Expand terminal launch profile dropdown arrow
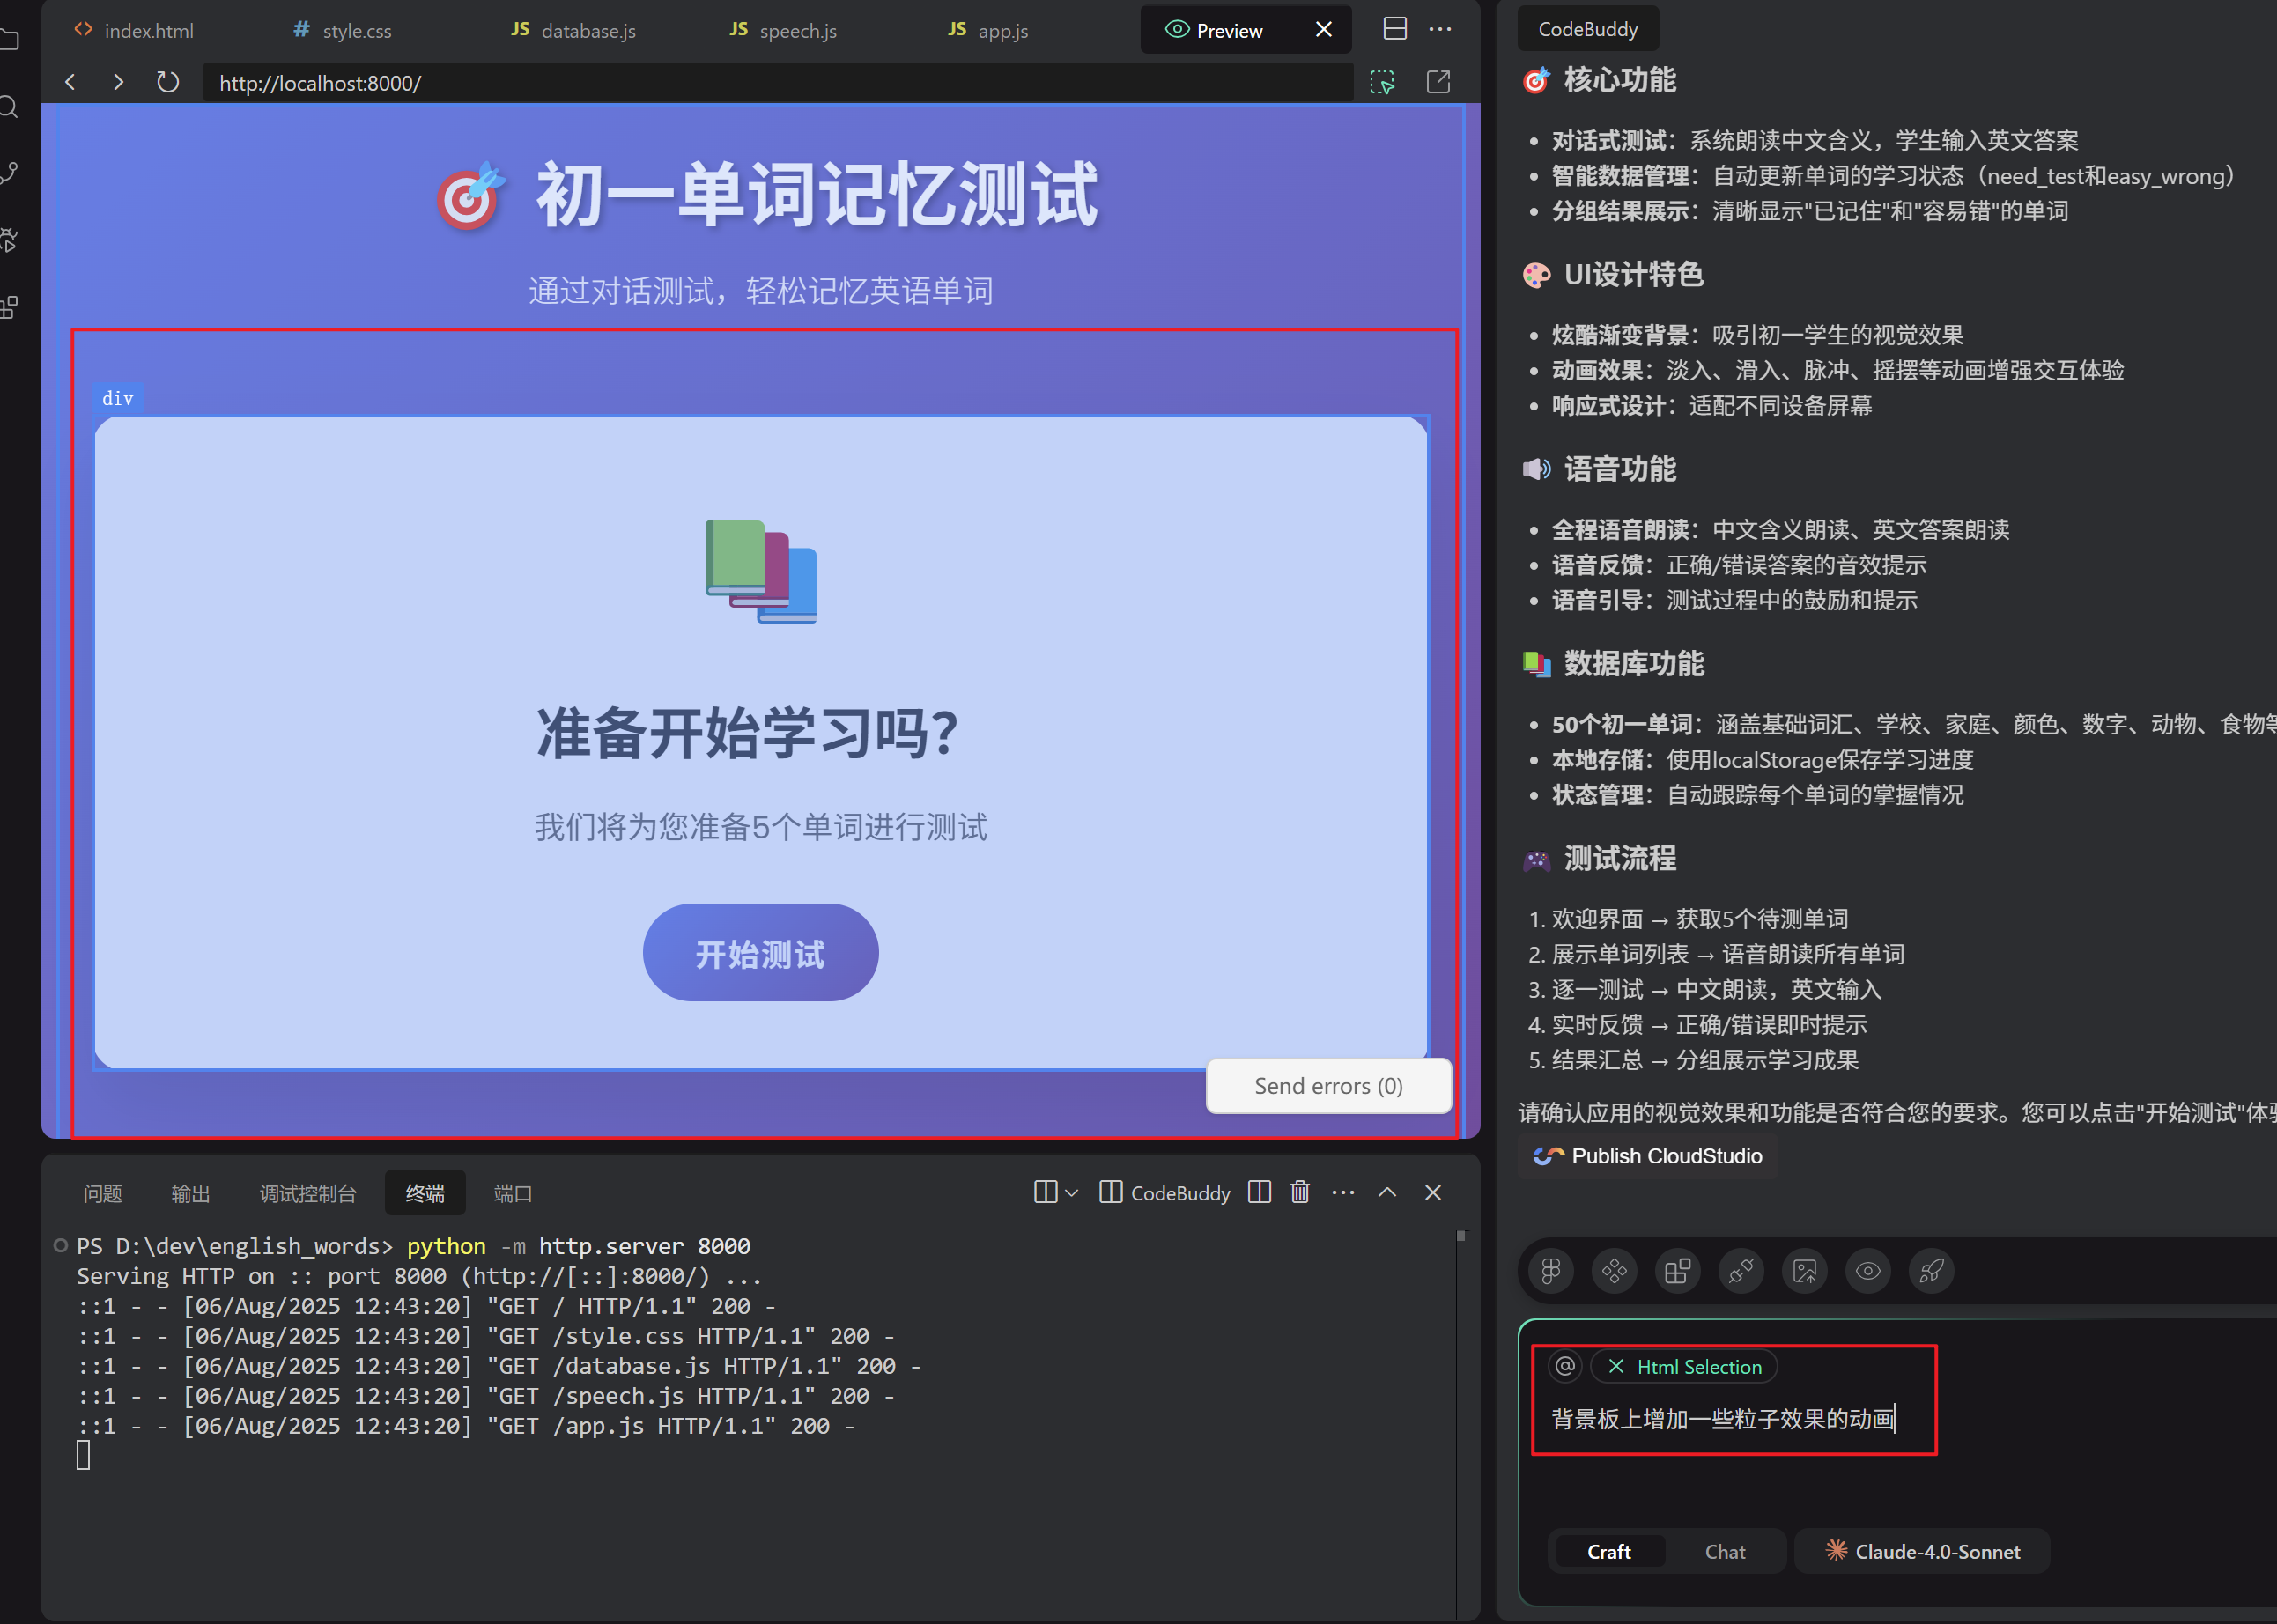 click(x=1072, y=1193)
